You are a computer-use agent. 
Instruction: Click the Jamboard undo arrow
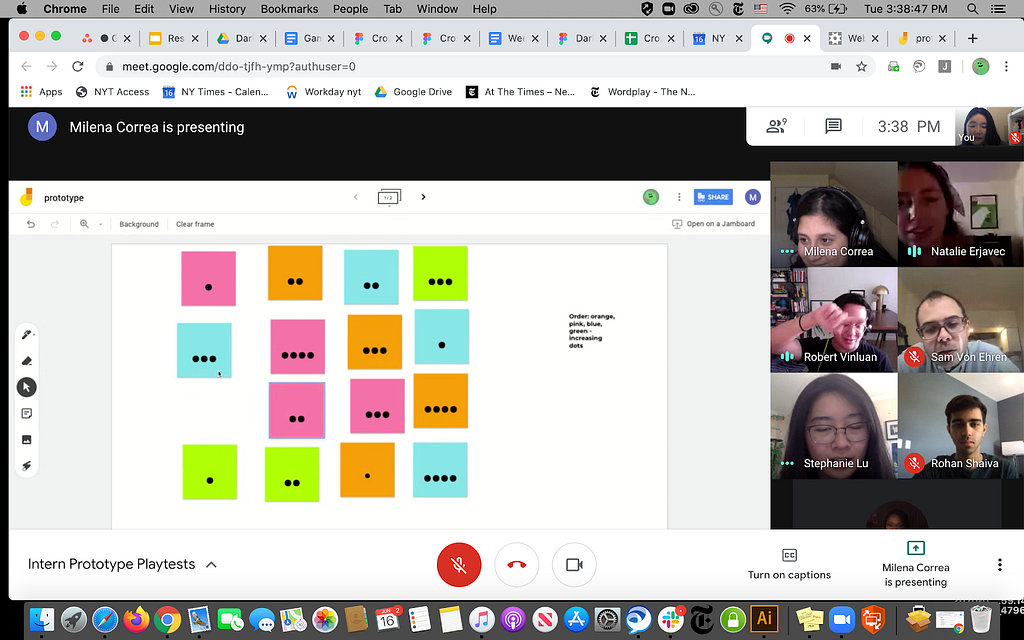(31, 224)
